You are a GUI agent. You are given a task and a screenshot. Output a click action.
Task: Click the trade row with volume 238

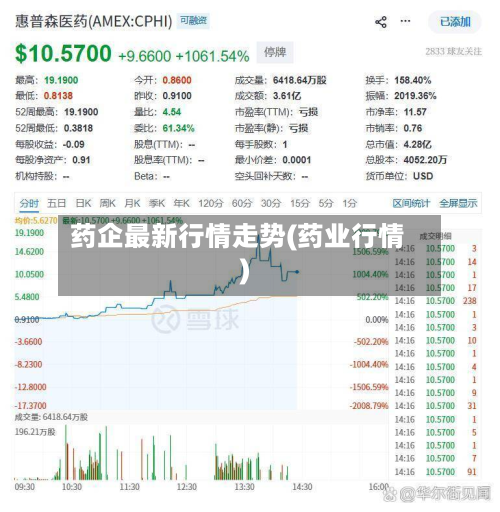point(436,301)
